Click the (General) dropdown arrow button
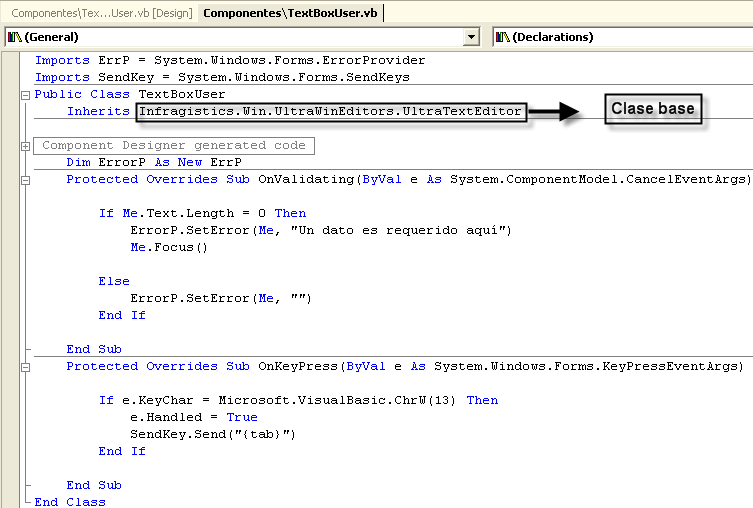 (472, 37)
